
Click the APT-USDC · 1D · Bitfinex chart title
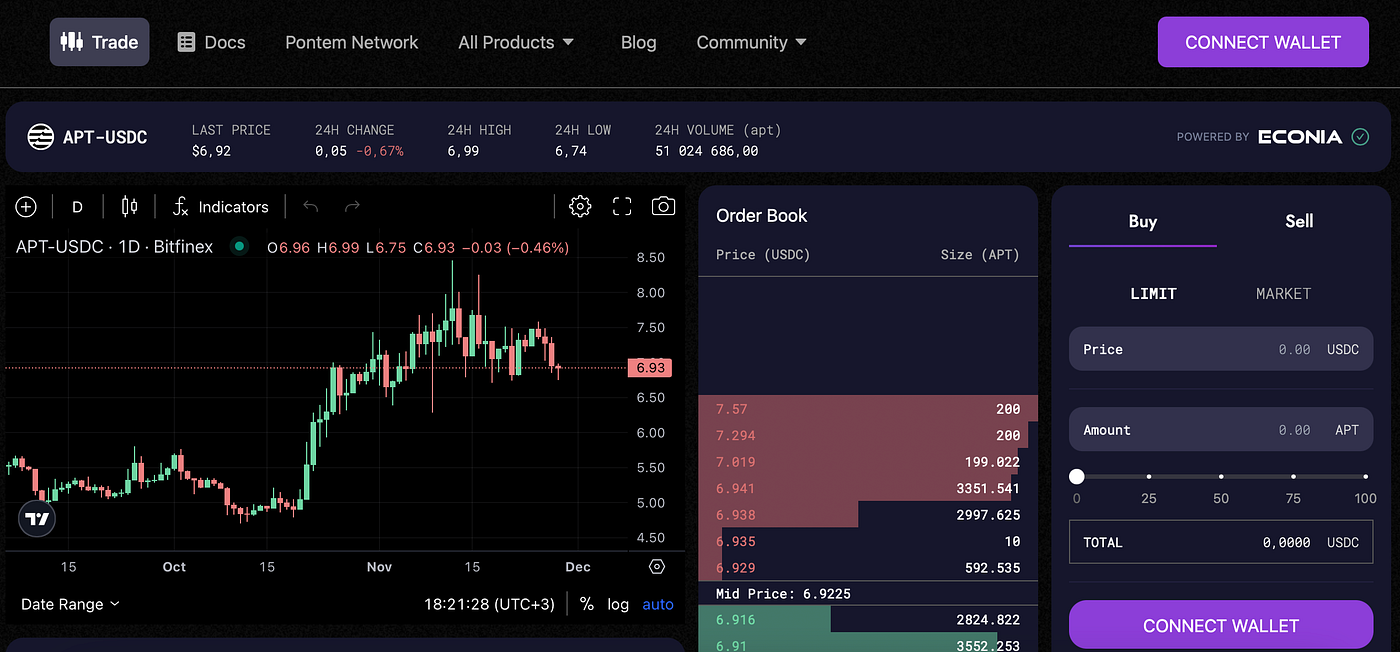pyautogui.click(x=114, y=246)
